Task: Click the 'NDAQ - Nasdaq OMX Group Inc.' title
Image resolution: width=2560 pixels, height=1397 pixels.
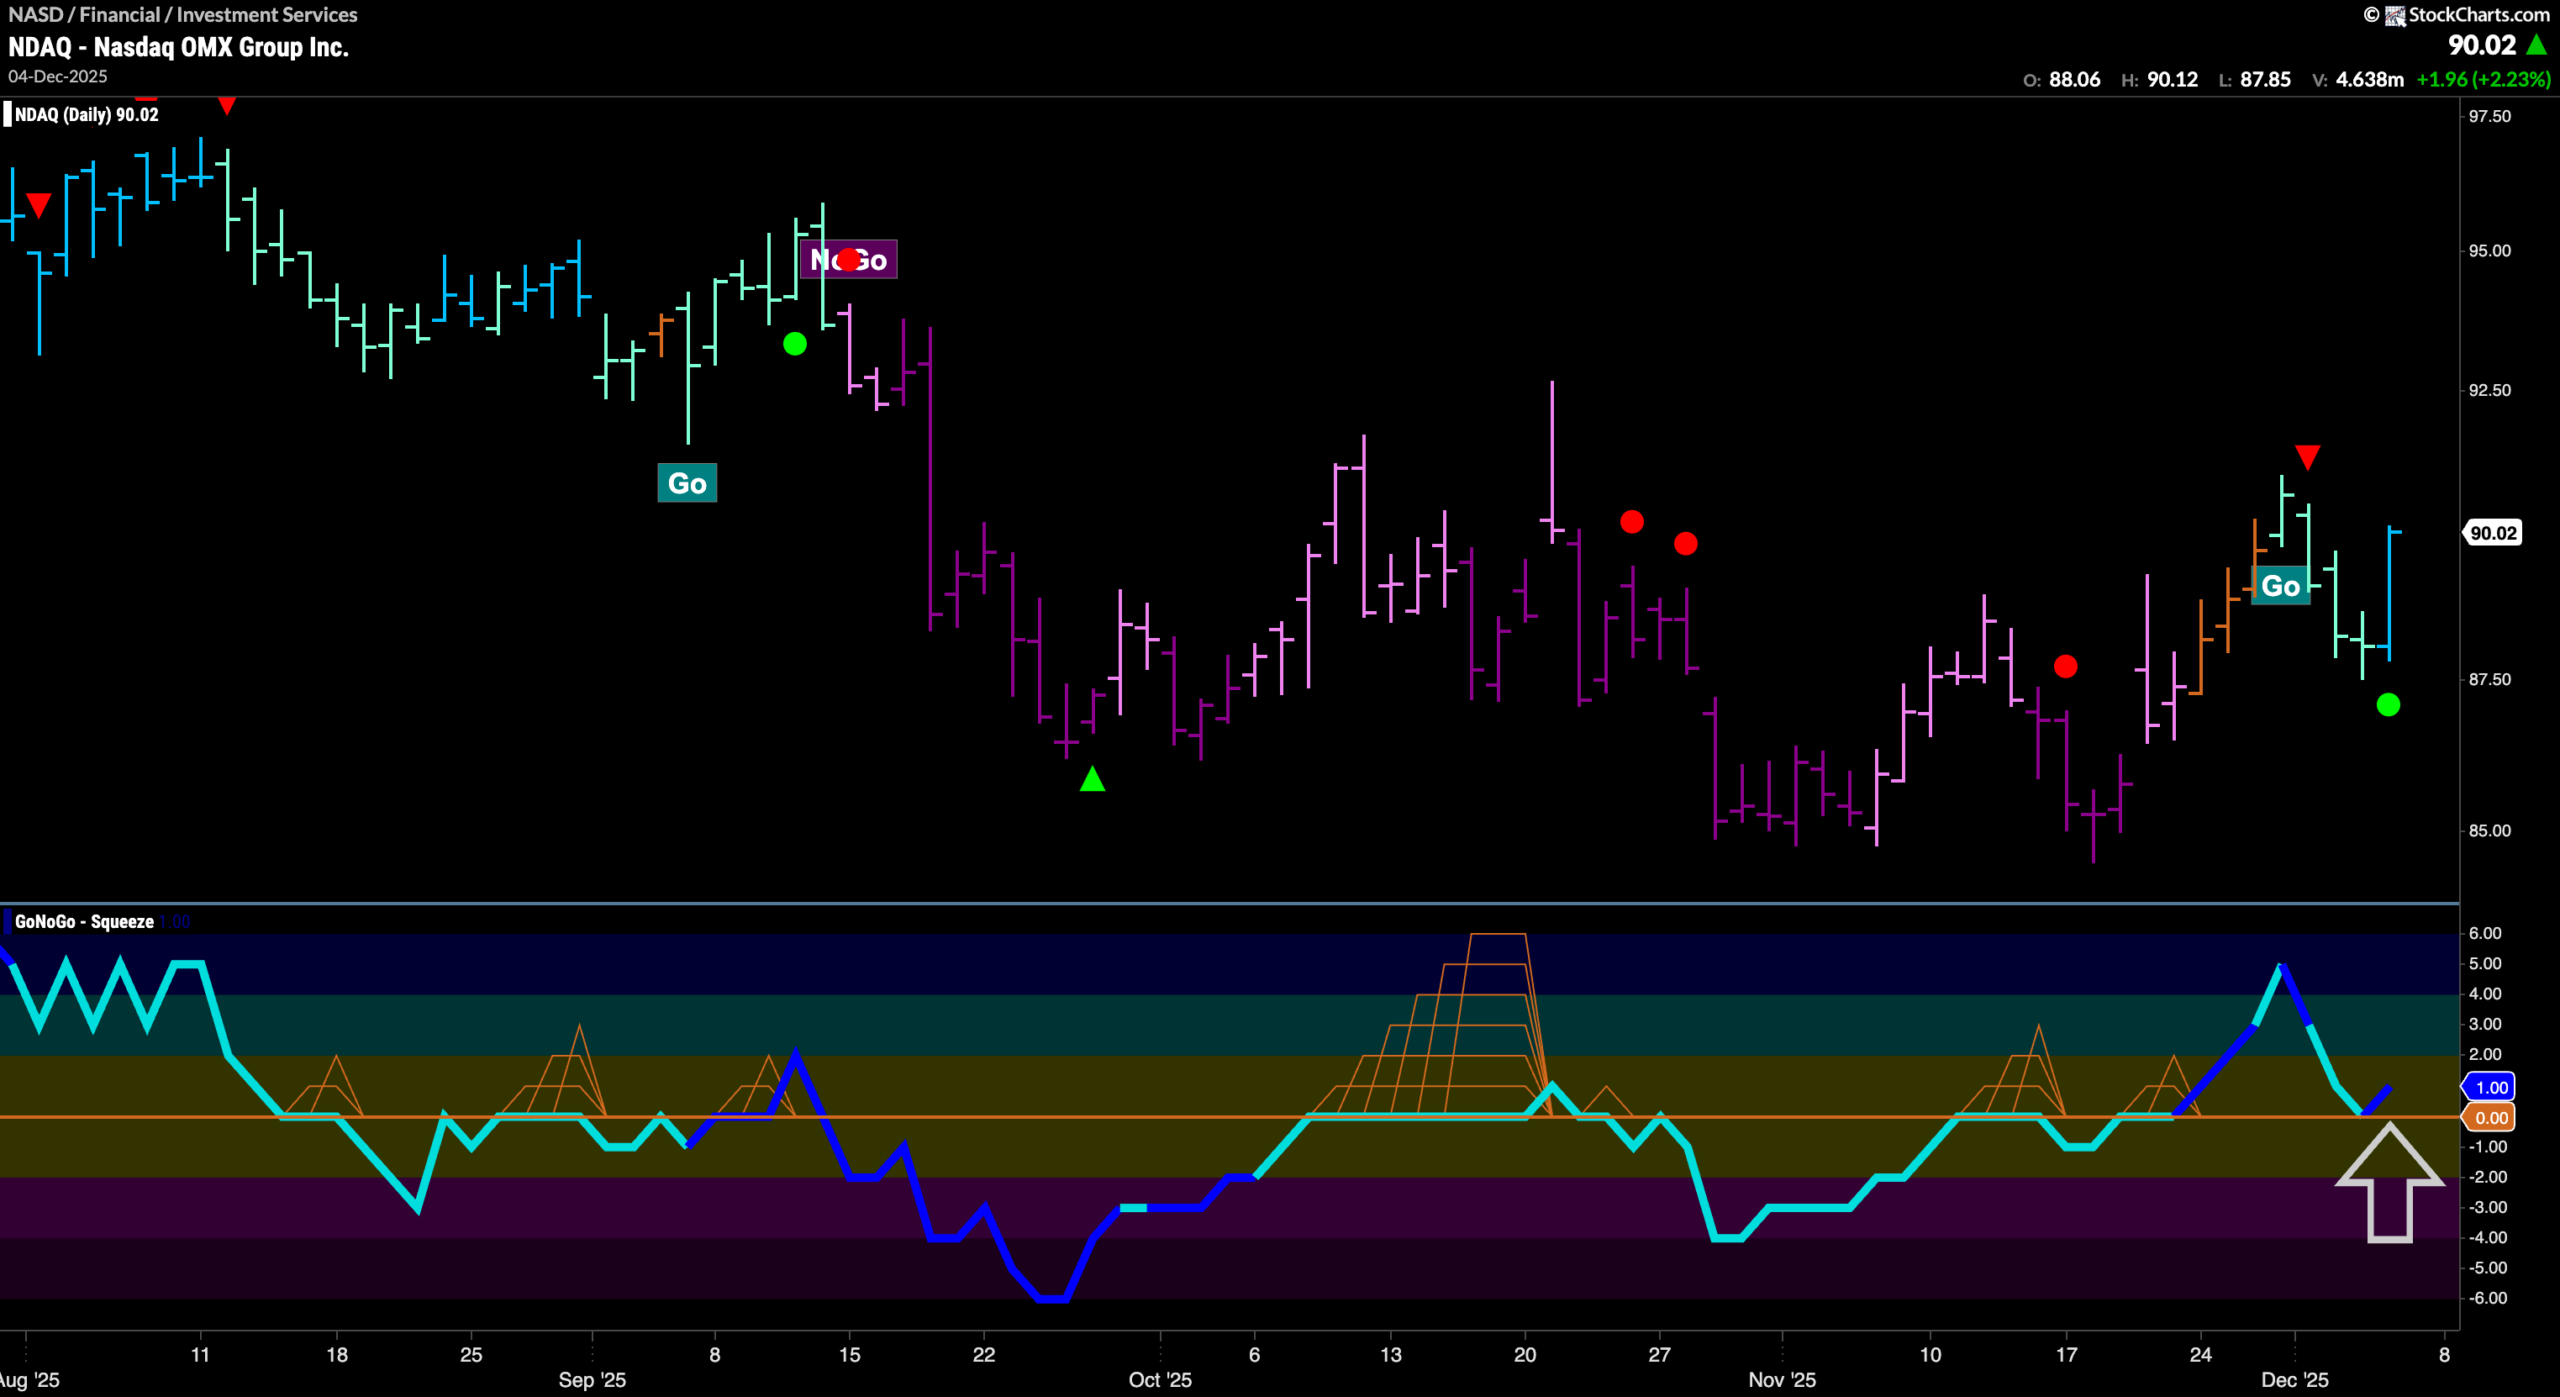Action: (177, 46)
